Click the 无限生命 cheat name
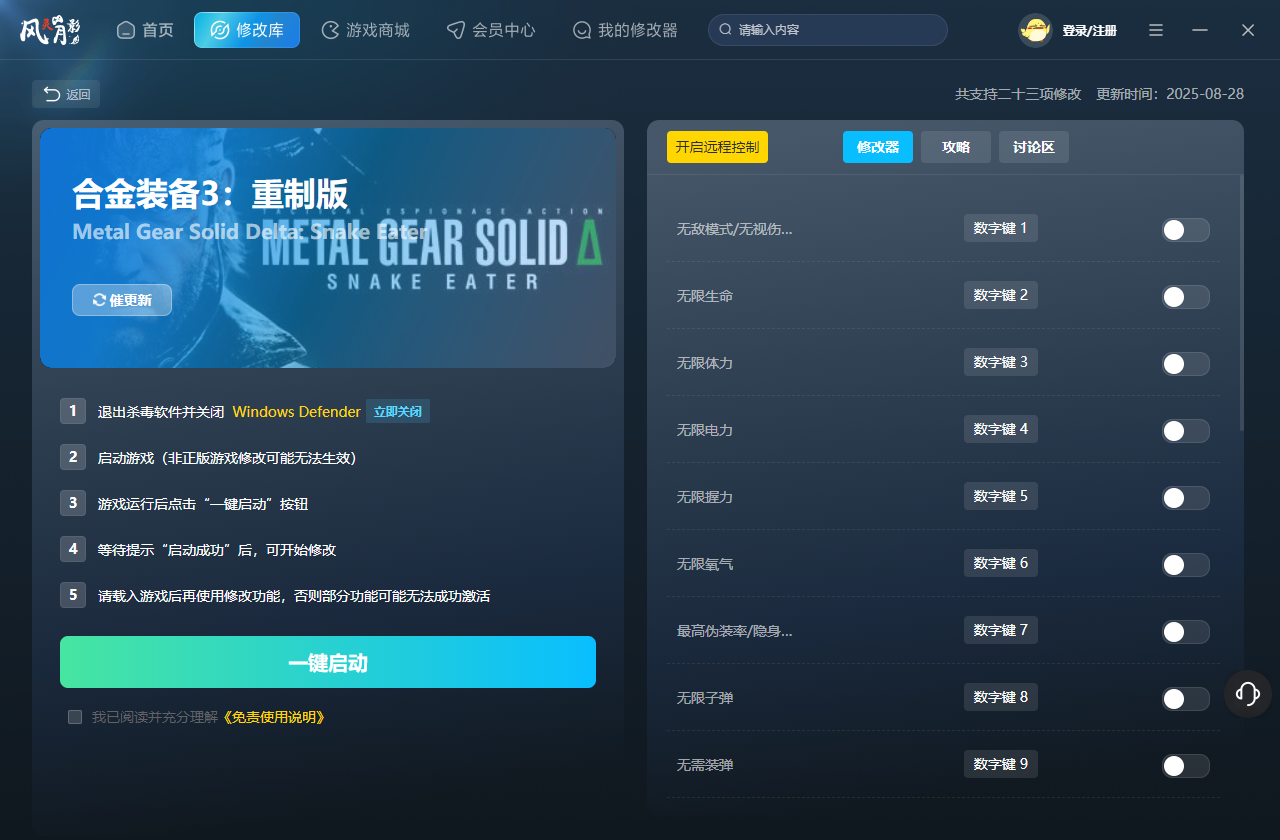The height and width of the screenshot is (840, 1280). pyautogui.click(x=705, y=297)
